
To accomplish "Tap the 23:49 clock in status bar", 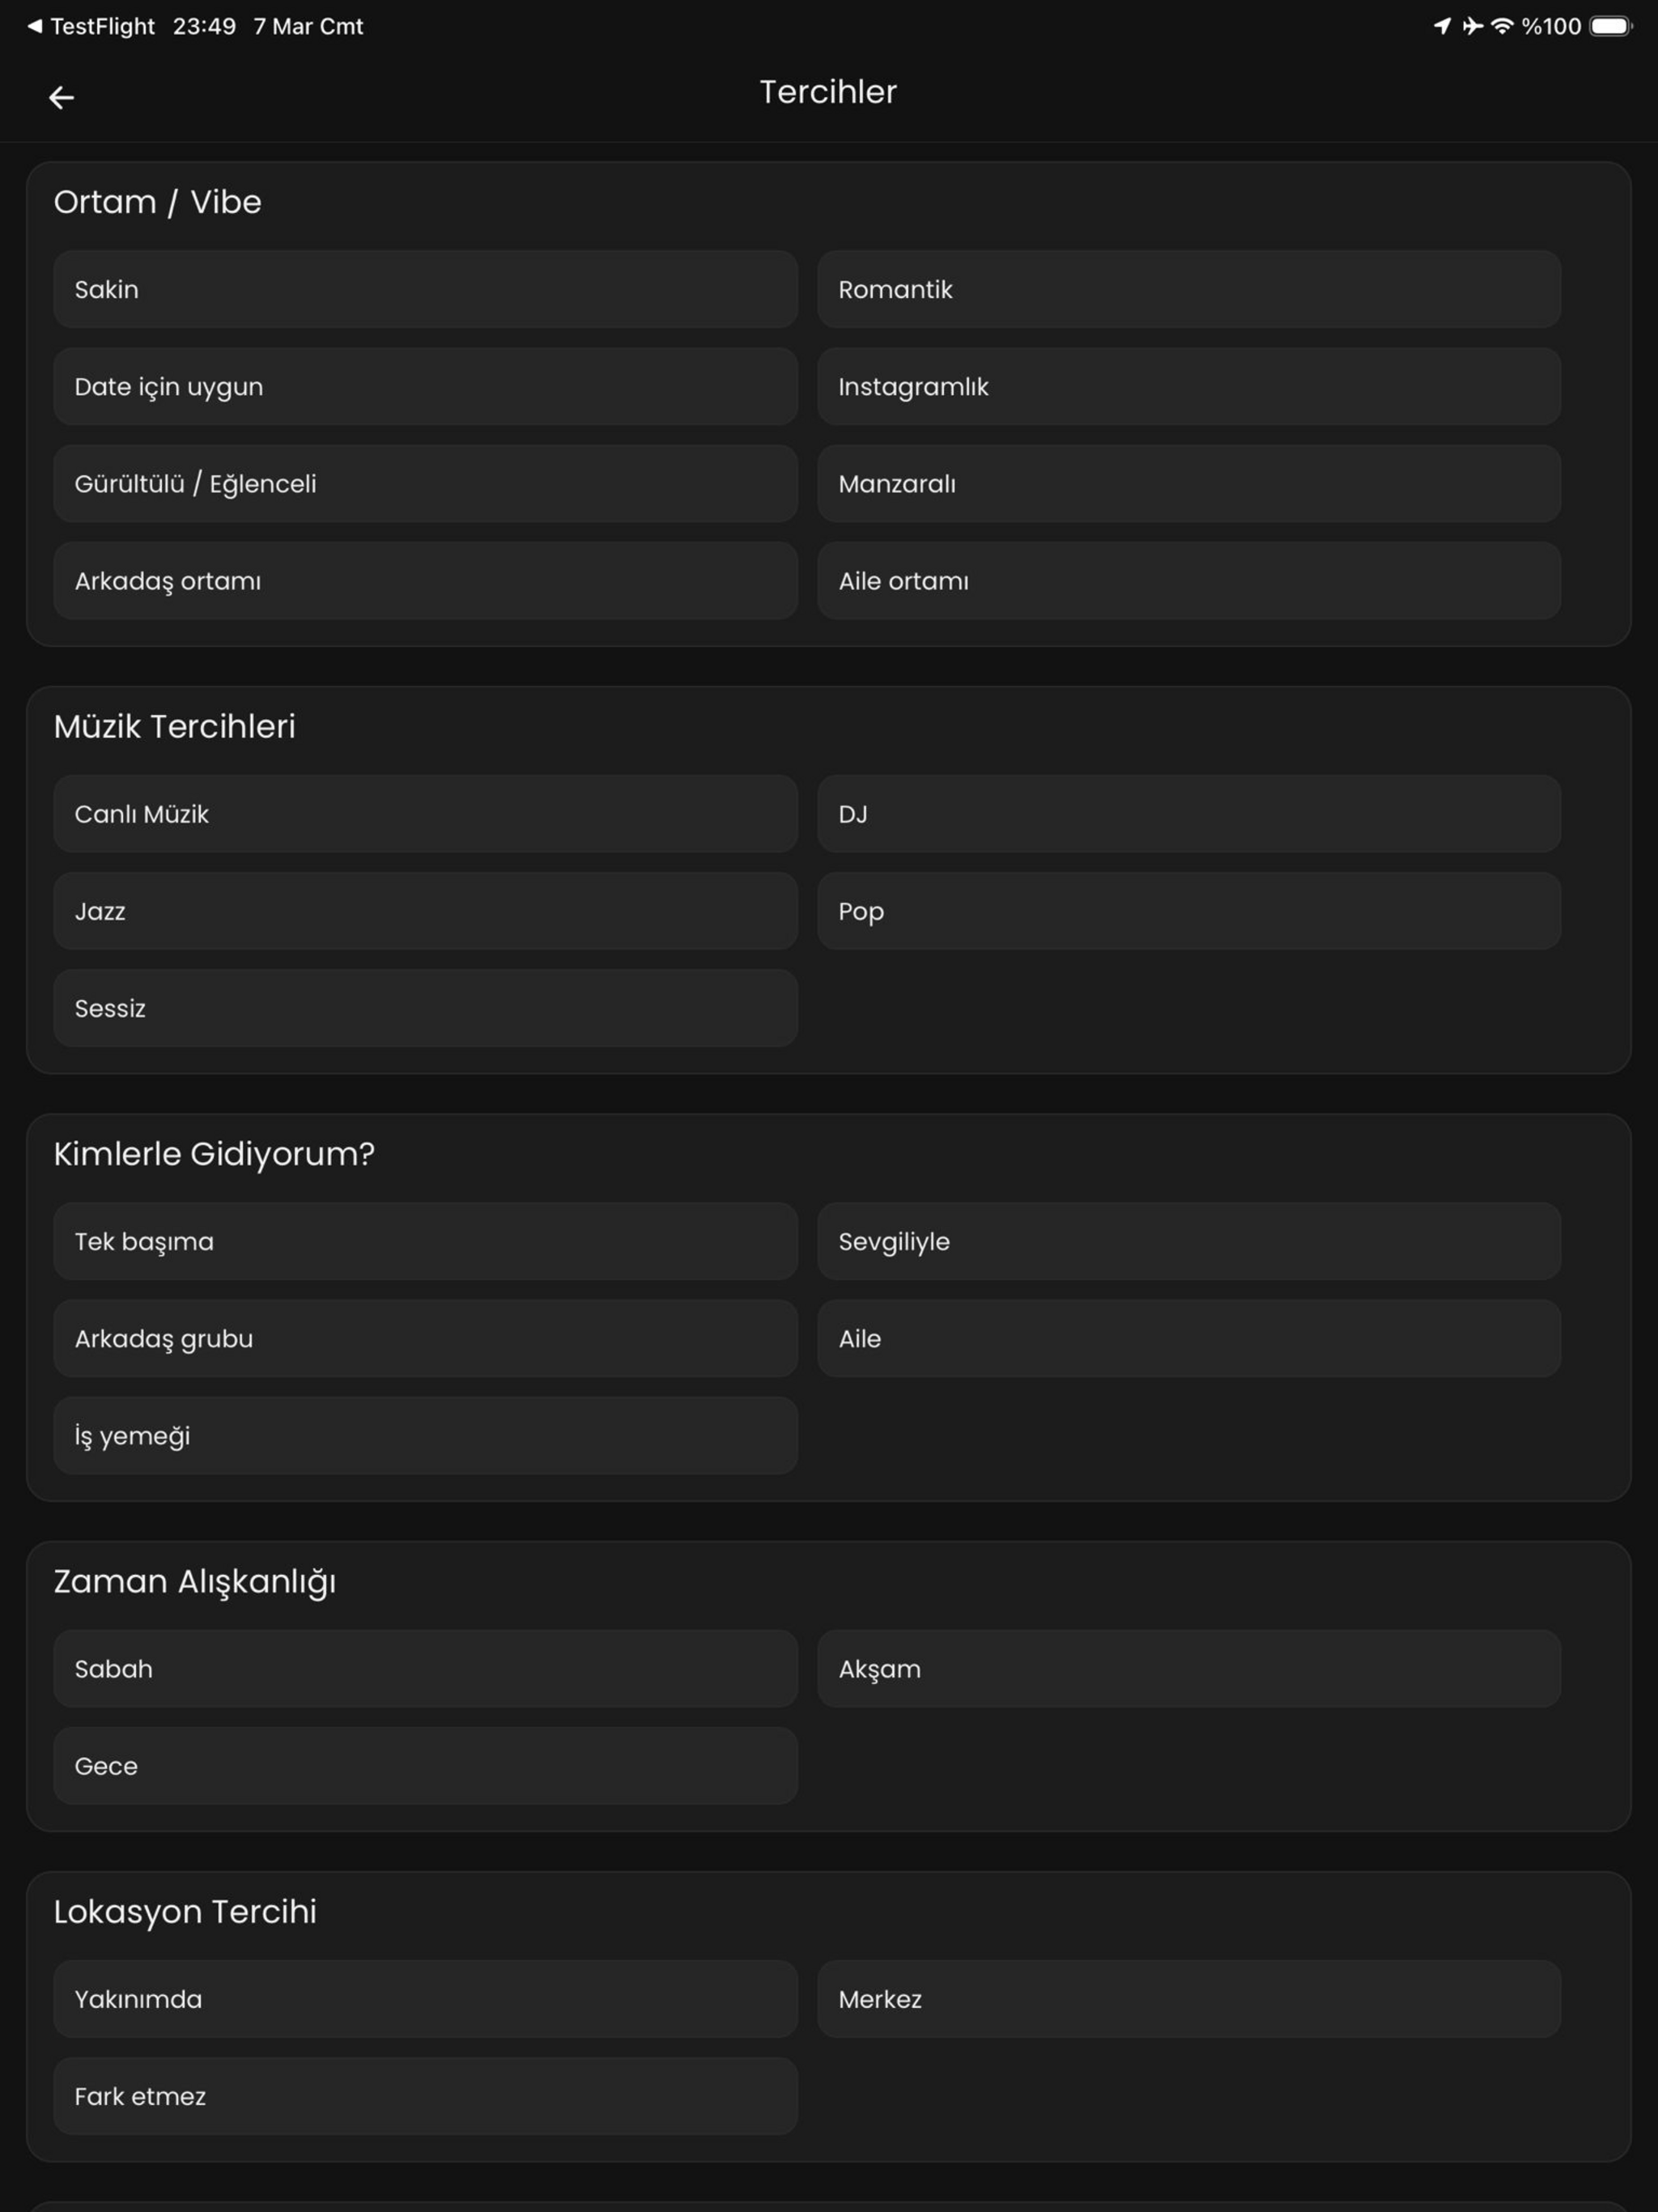I will [204, 26].
